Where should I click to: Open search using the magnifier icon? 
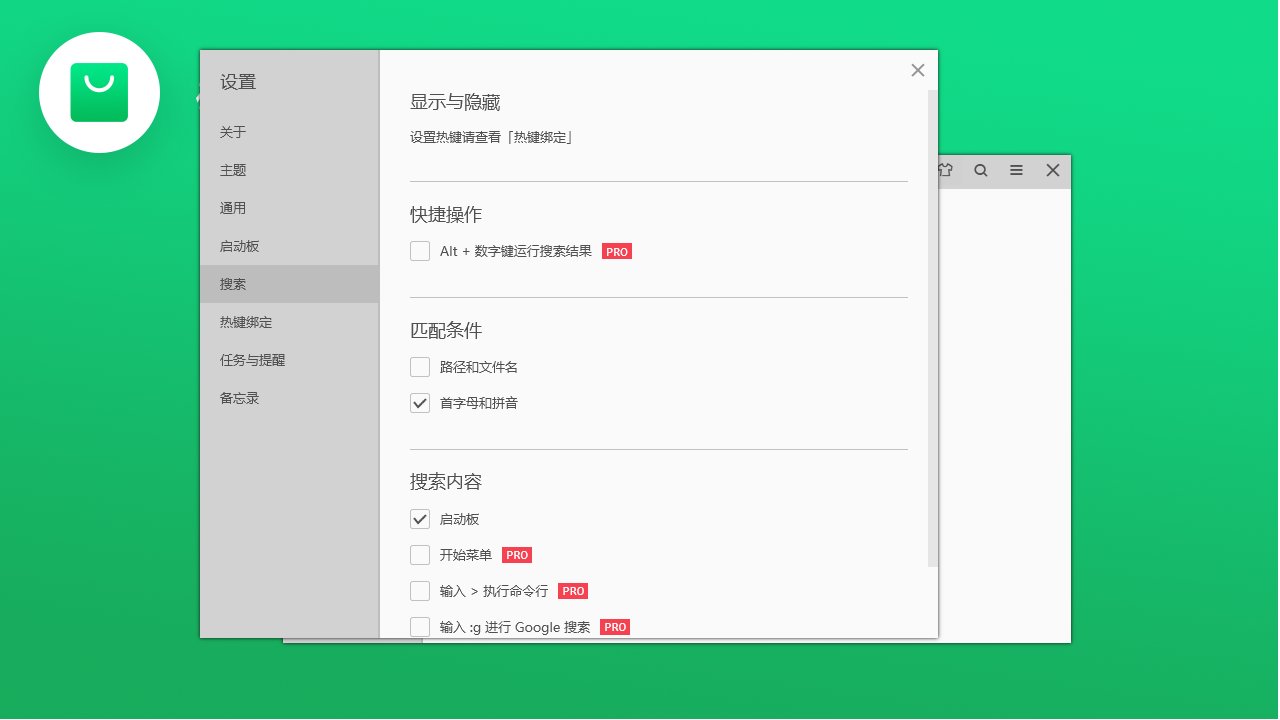tap(980, 170)
